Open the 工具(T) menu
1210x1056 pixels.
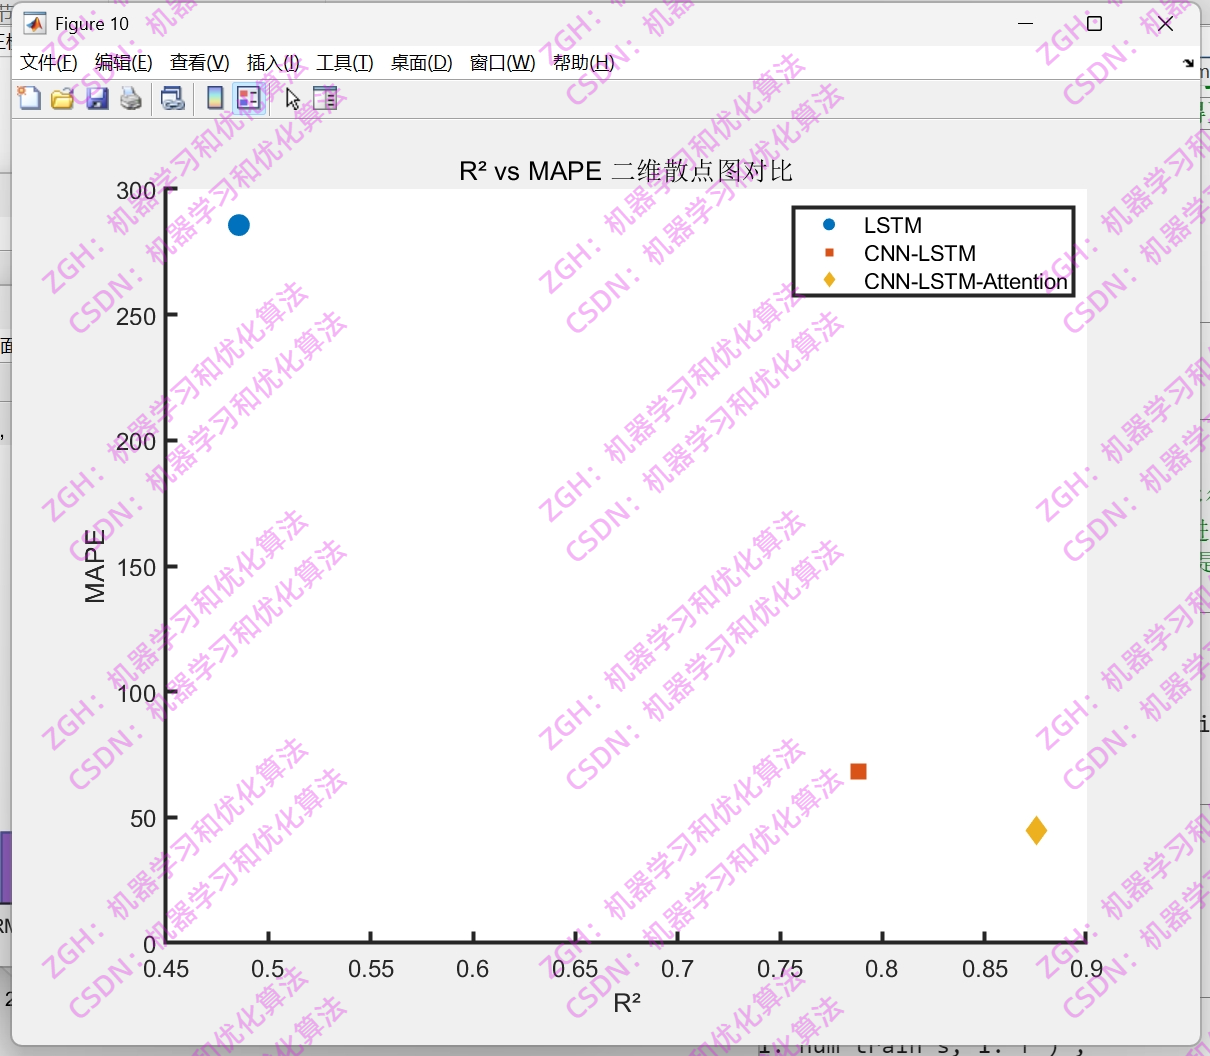click(345, 62)
